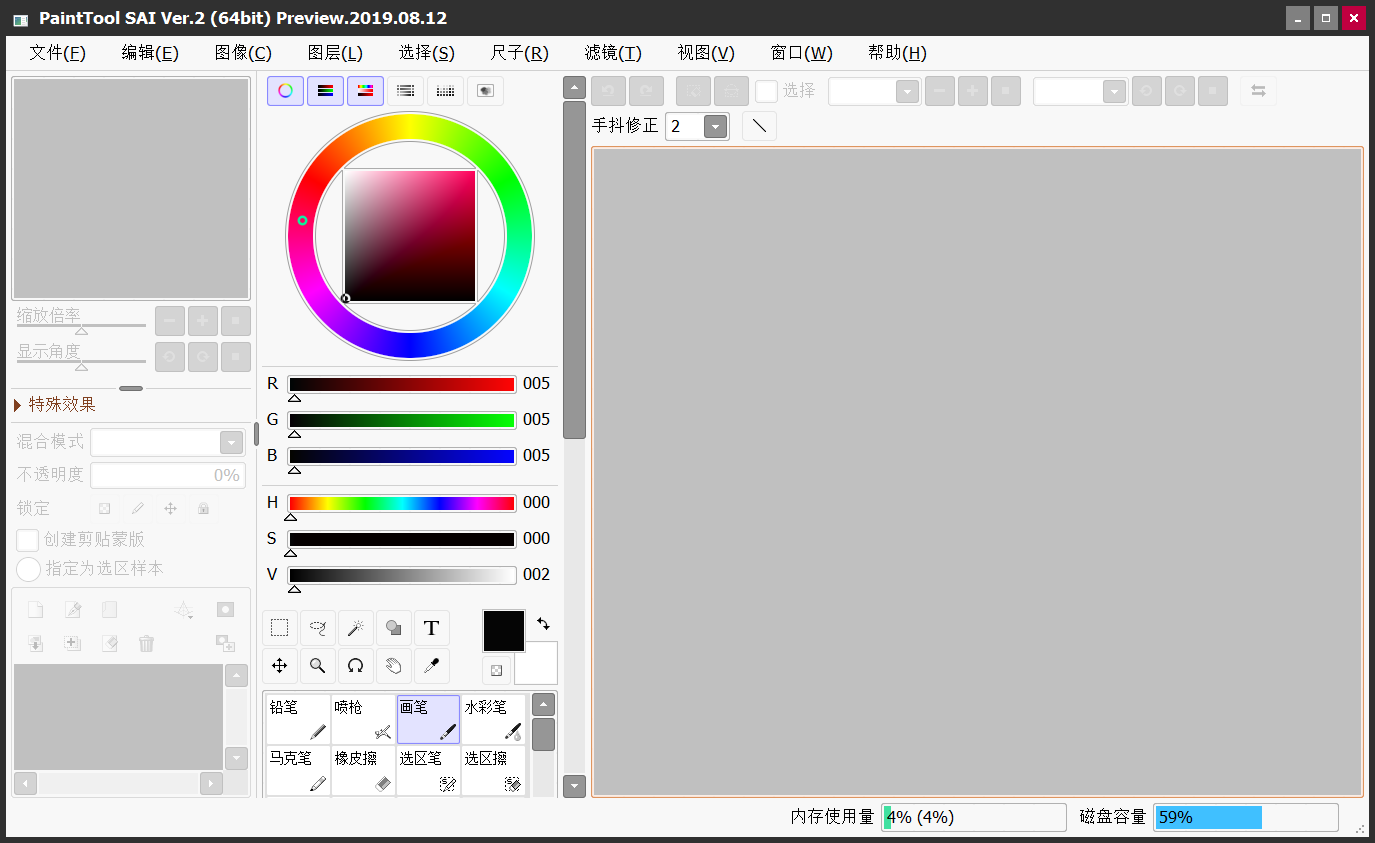Choose the 水彩笔 brush preset

point(493,720)
